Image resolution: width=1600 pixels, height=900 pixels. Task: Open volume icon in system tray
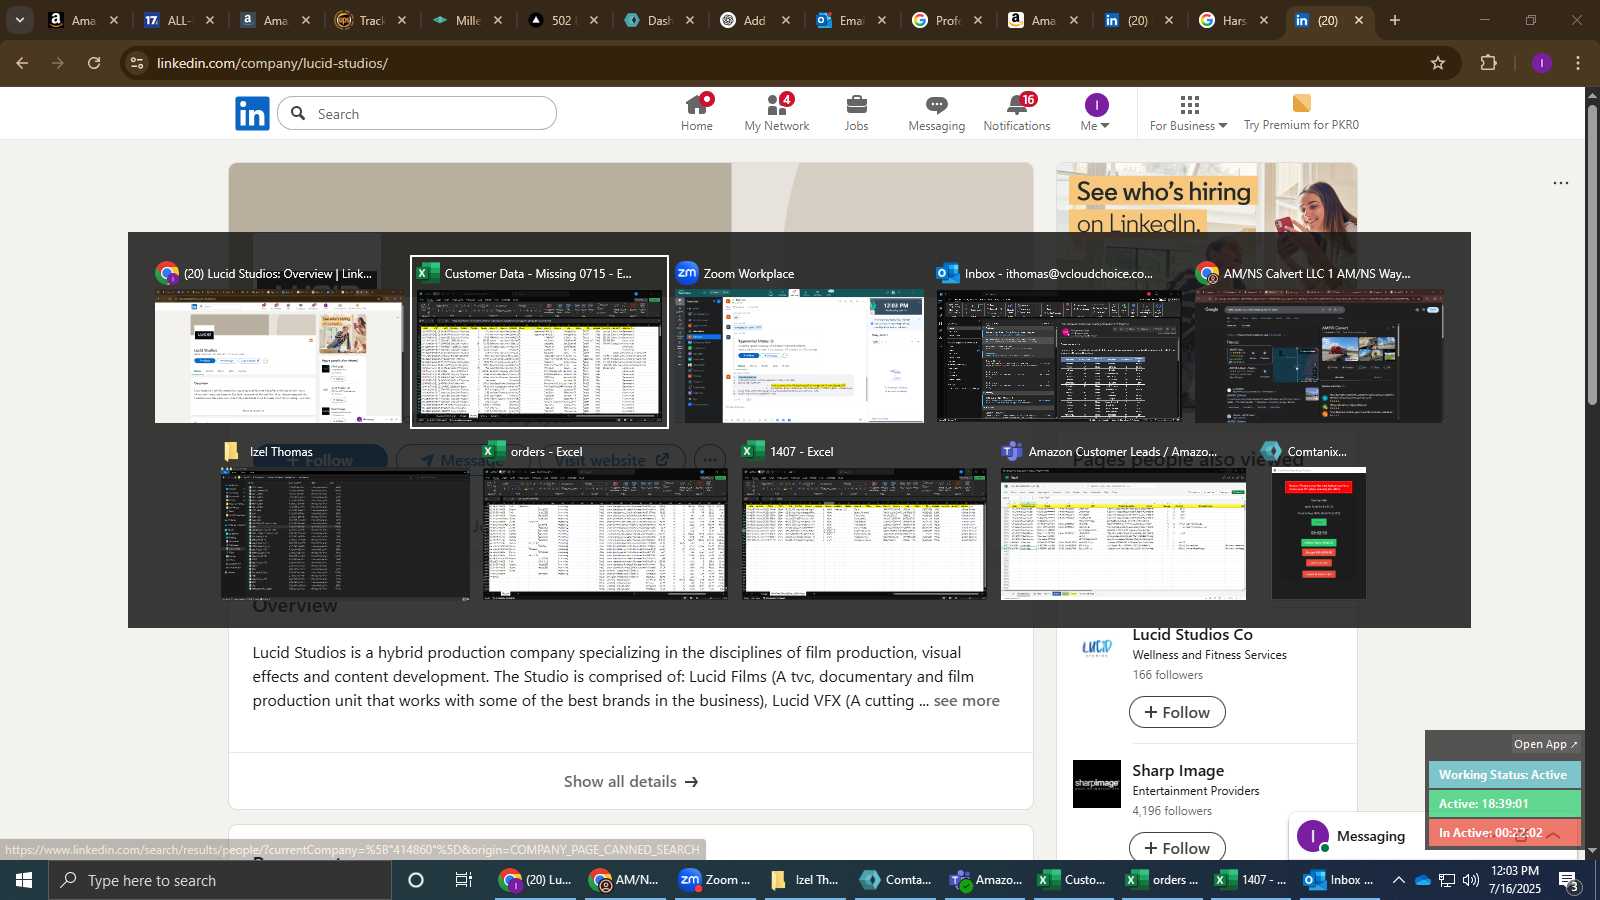click(x=1471, y=880)
